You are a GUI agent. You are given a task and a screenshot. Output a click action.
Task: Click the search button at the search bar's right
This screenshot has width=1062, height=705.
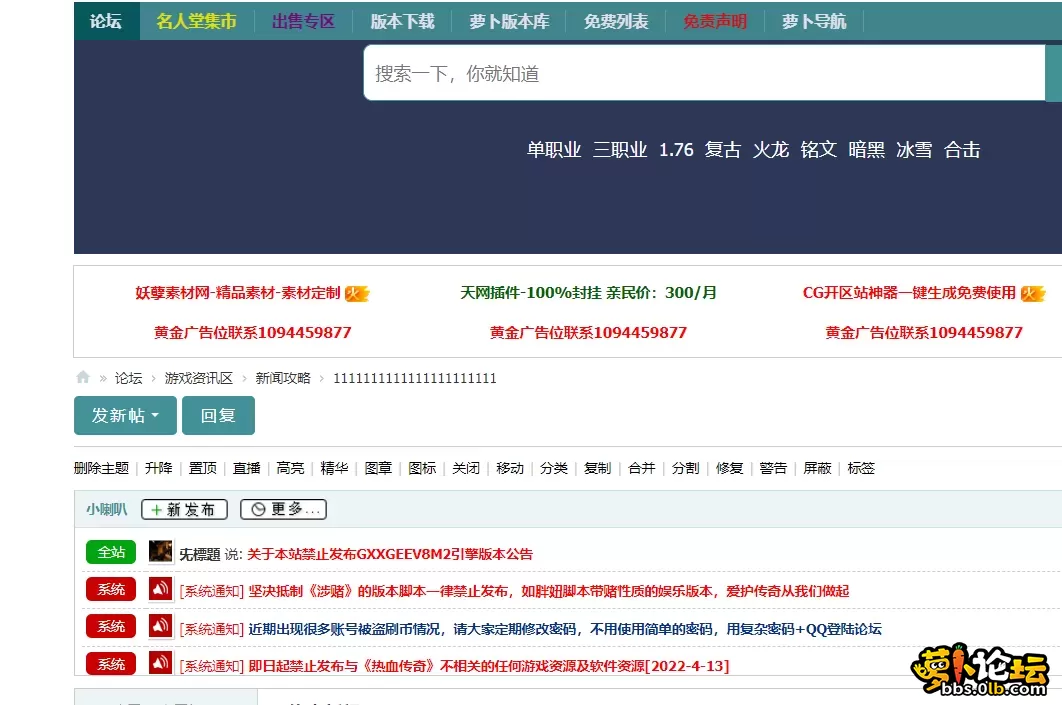pos(1055,75)
